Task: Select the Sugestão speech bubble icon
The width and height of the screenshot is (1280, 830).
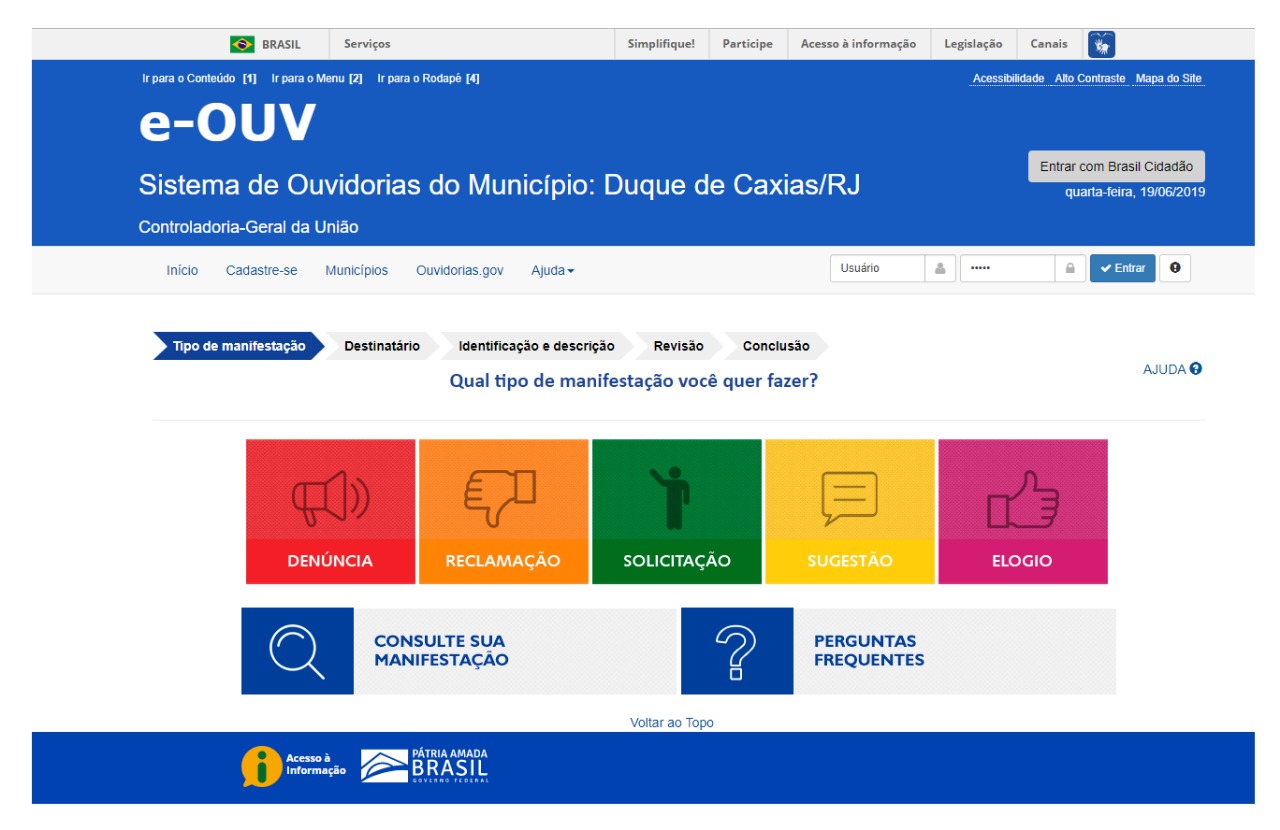Action: pos(849,497)
